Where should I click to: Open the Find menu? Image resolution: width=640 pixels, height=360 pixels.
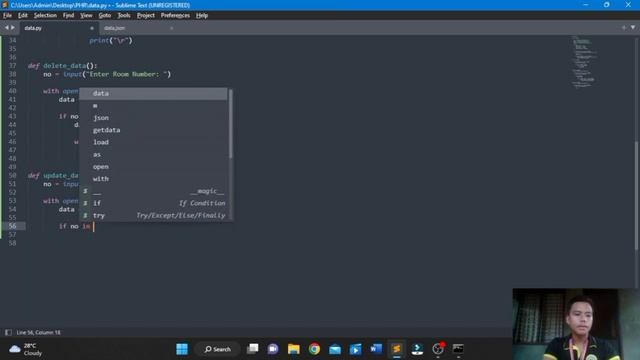pyautogui.click(x=69, y=16)
